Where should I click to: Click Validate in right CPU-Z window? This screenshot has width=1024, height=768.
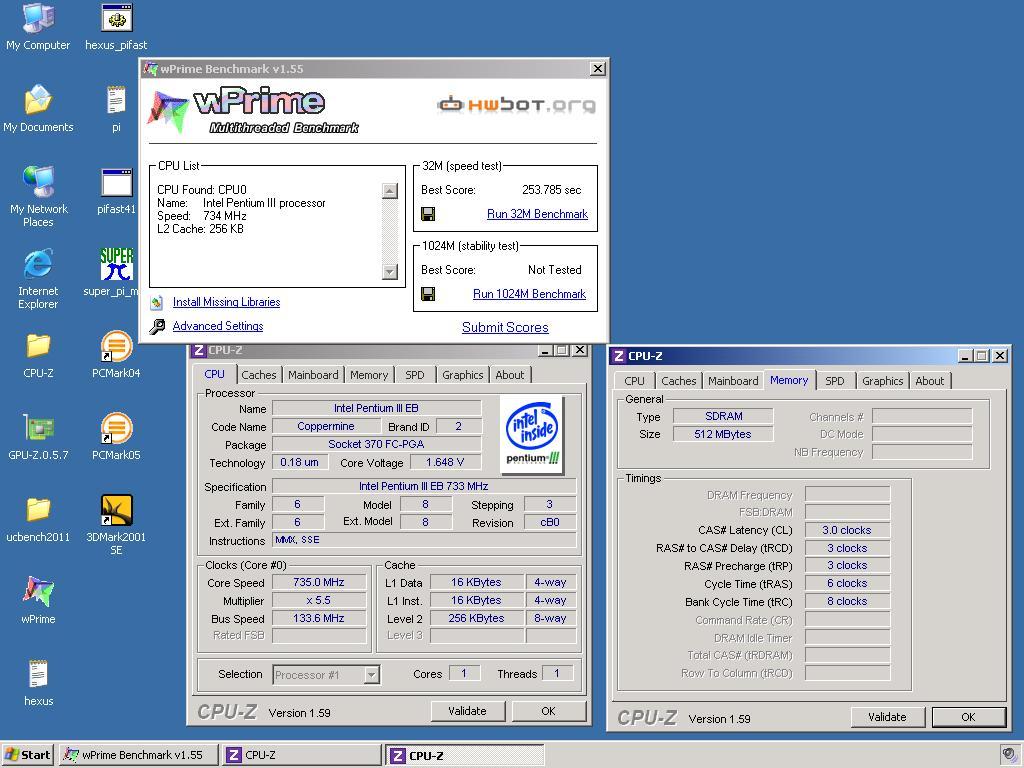888,717
